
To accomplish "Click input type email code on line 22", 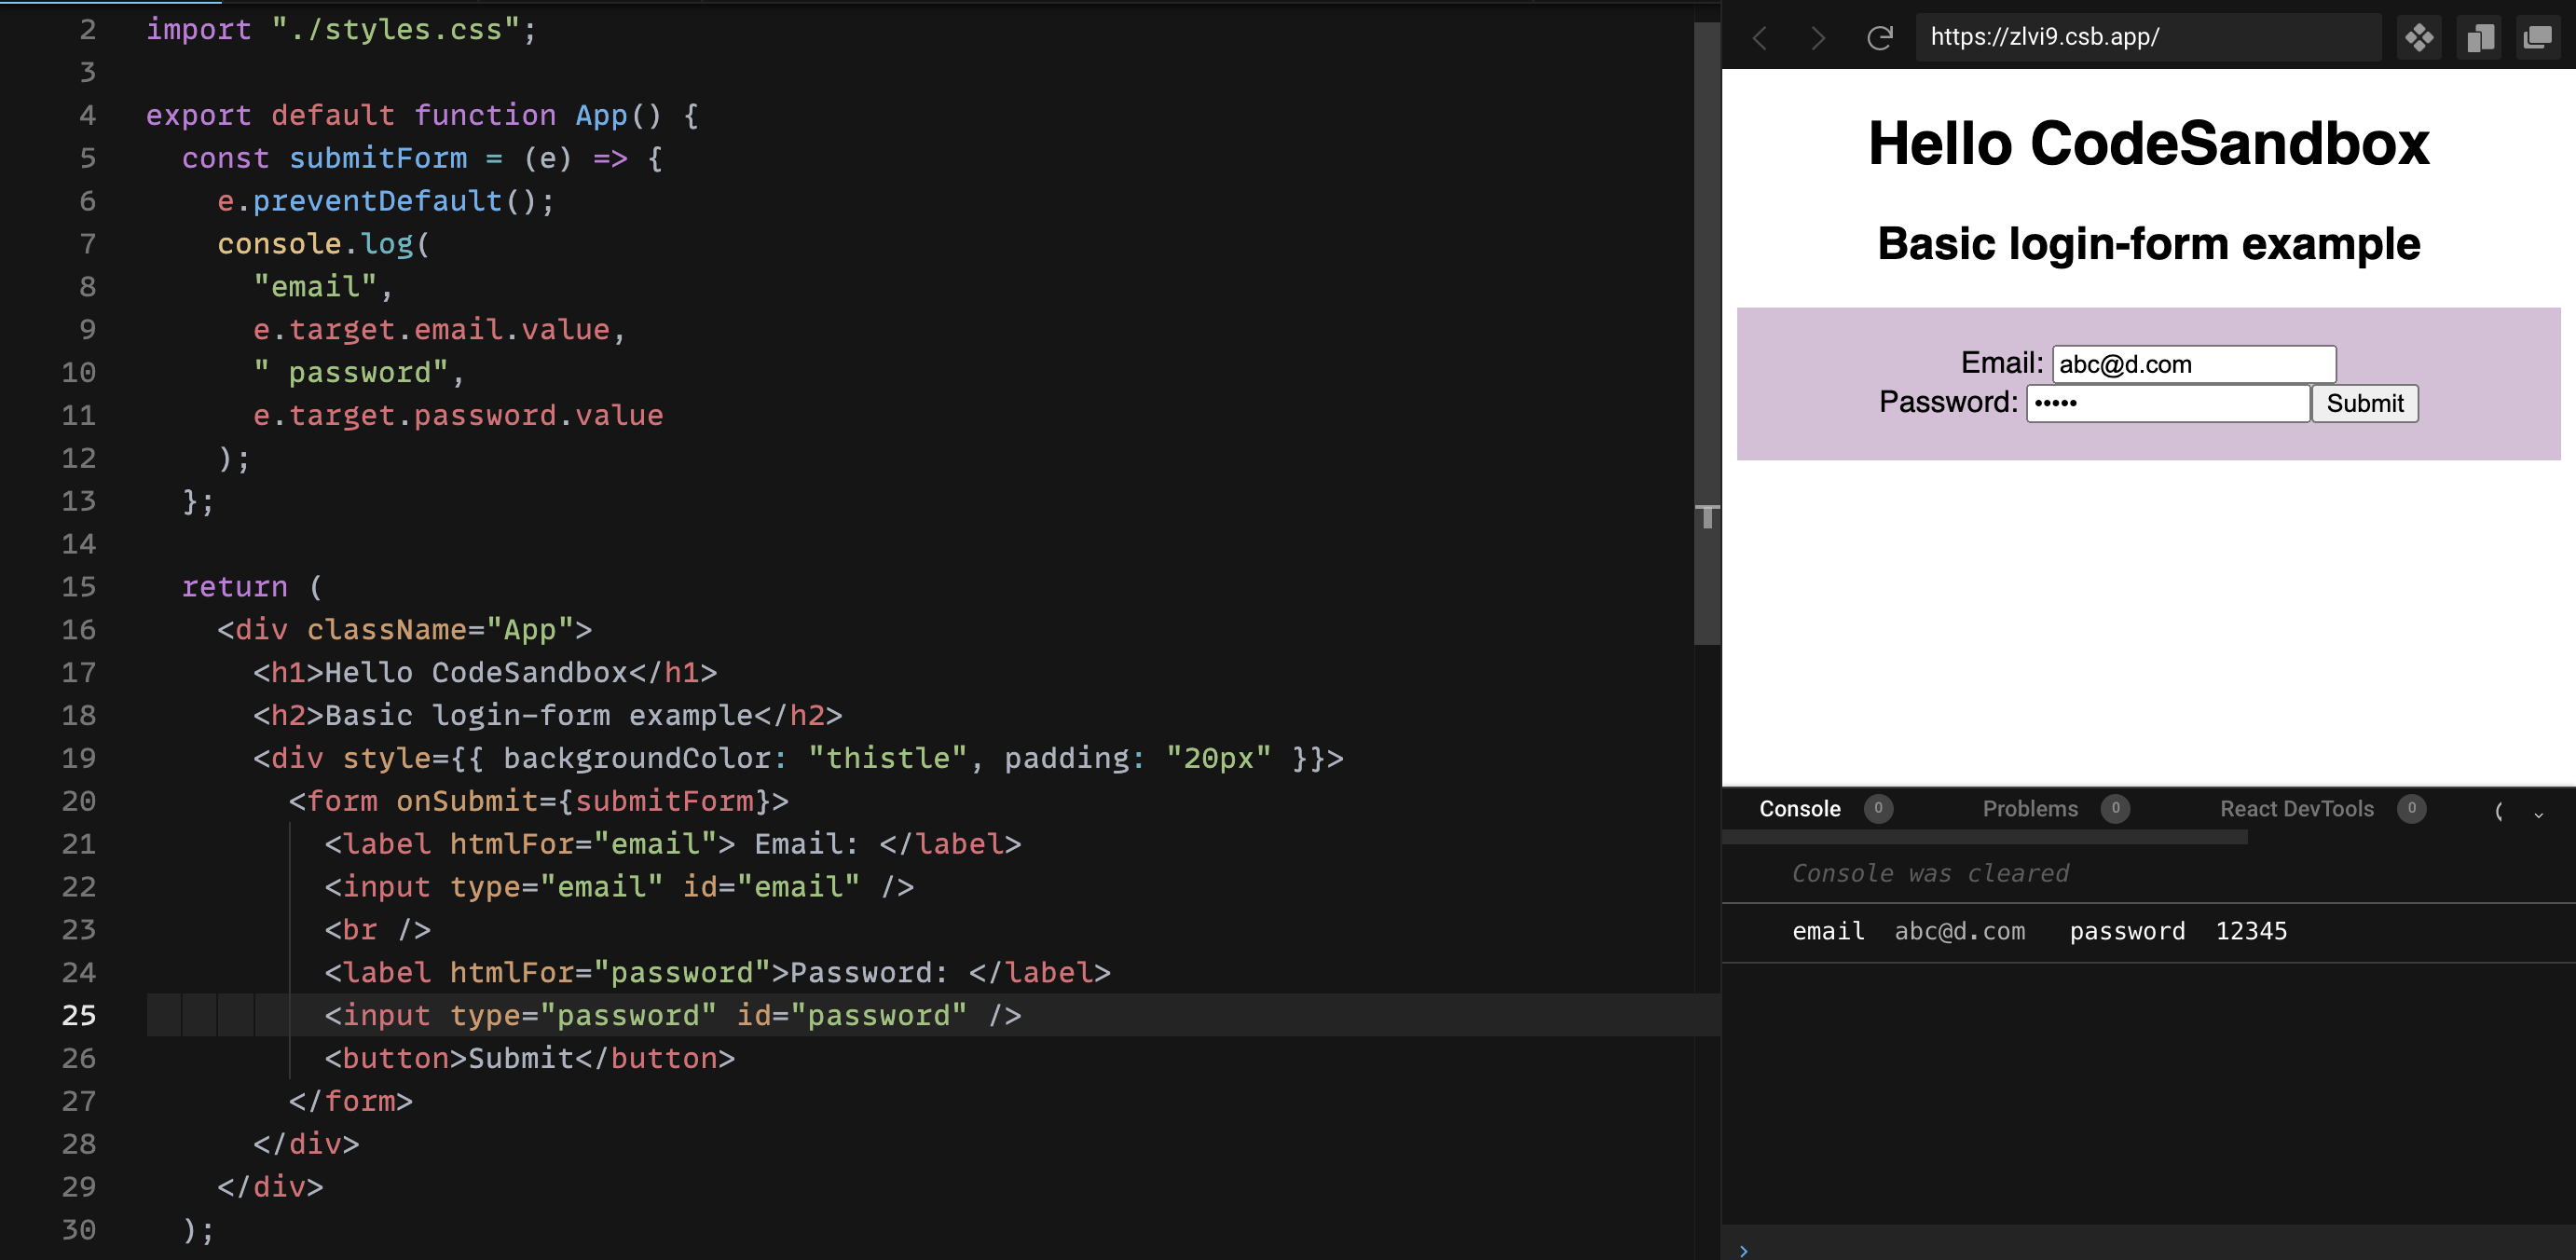I will pos(619,887).
